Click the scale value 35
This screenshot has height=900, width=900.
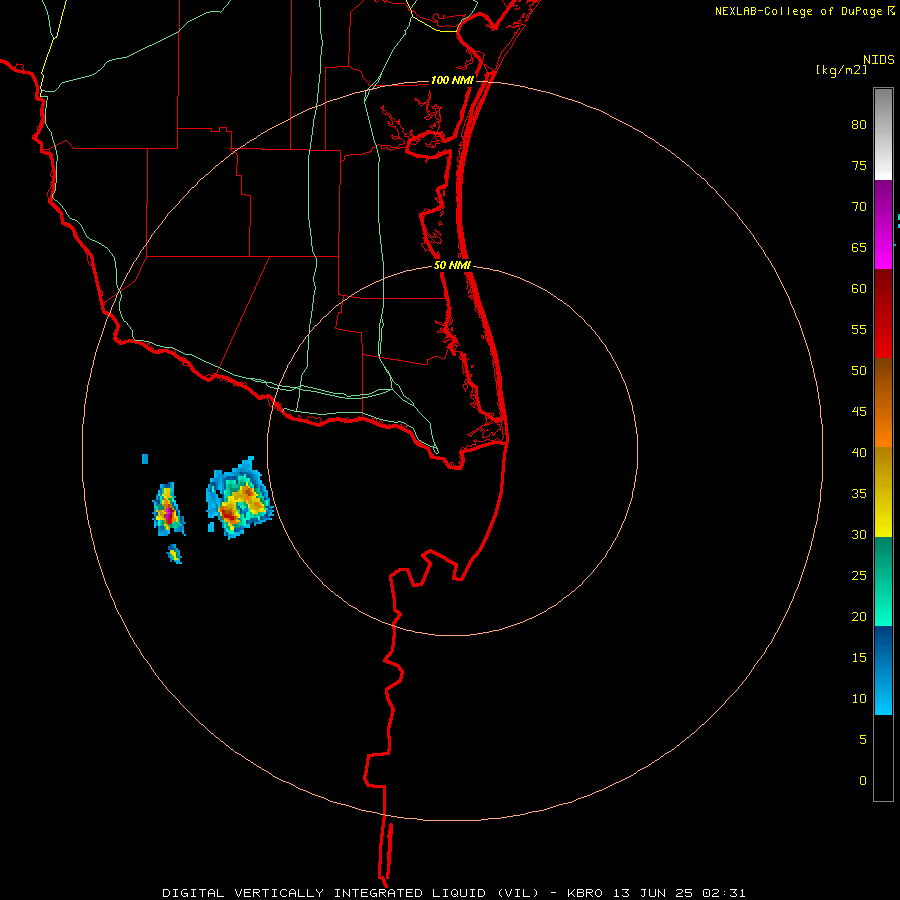[x=859, y=494]
